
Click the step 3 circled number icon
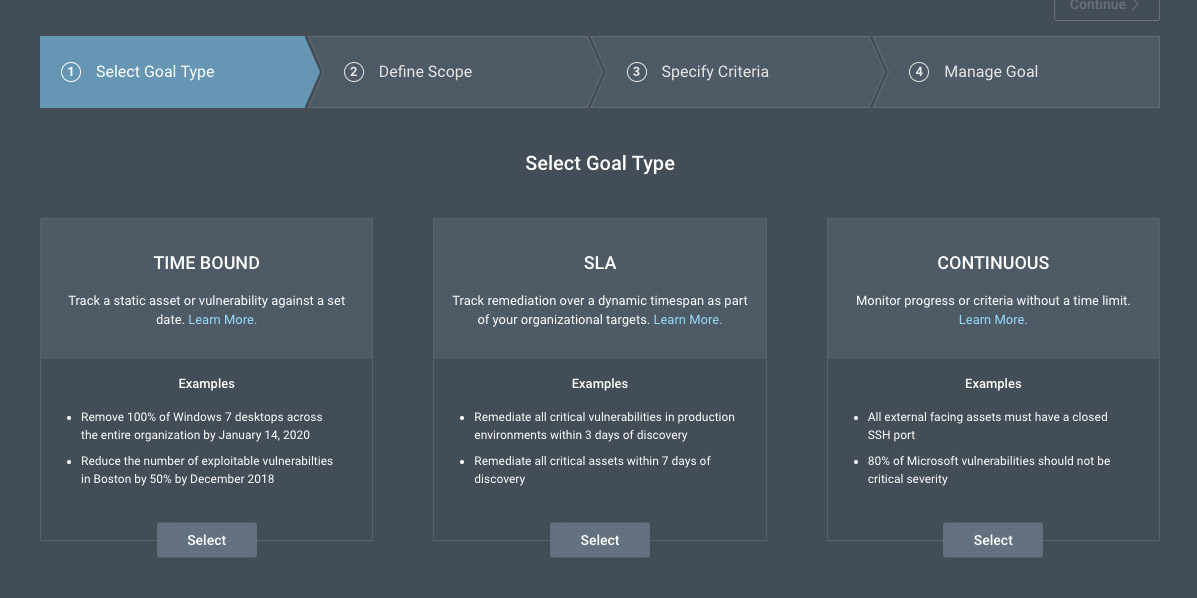click(636, 72)
